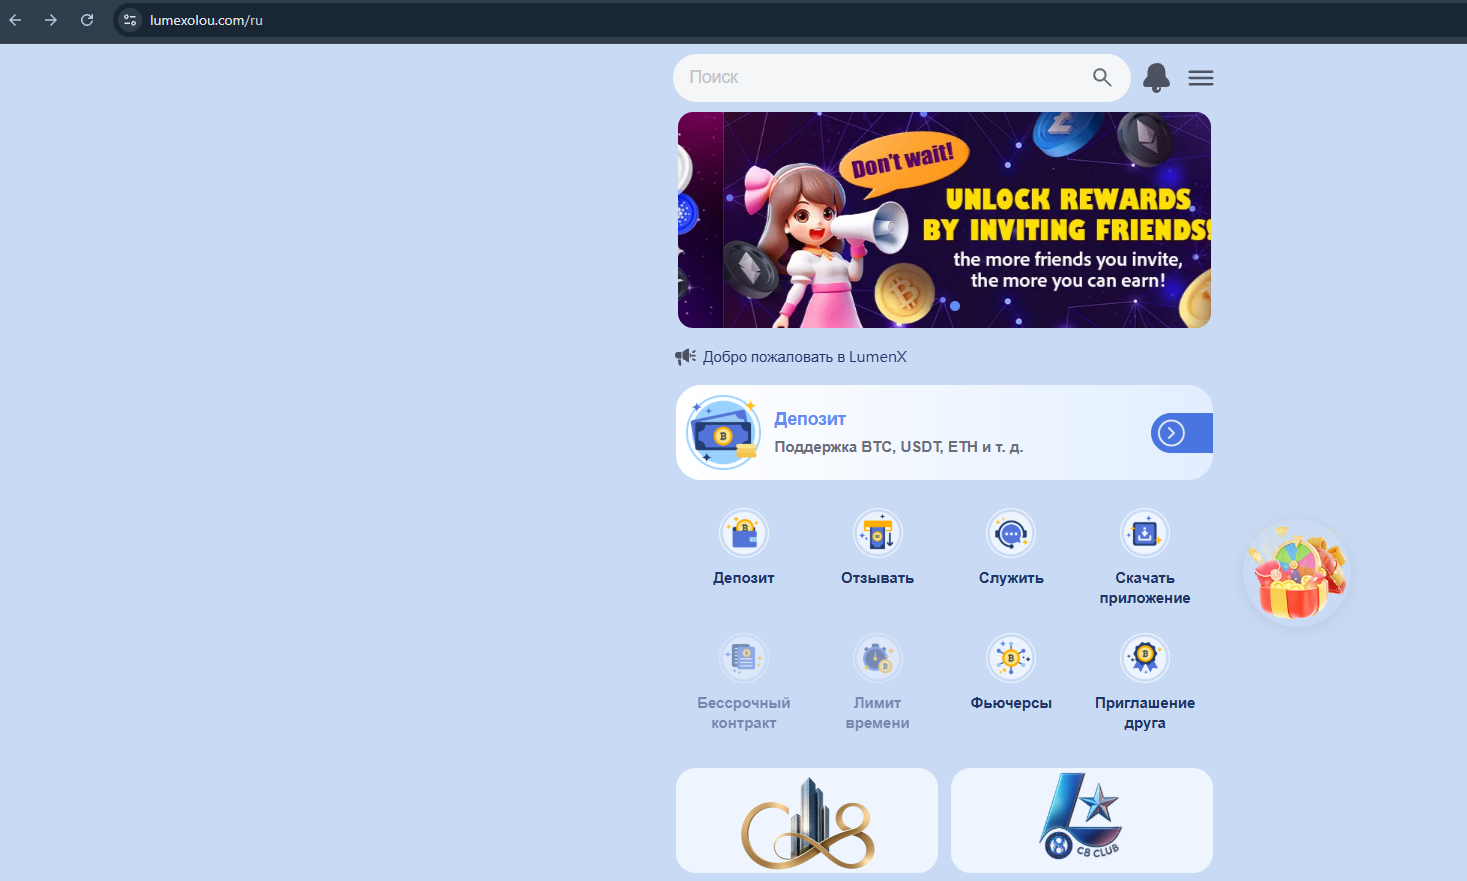Open the invite friends rewards banner
This screenshot has height=881, width=1467.
[944, 220]
